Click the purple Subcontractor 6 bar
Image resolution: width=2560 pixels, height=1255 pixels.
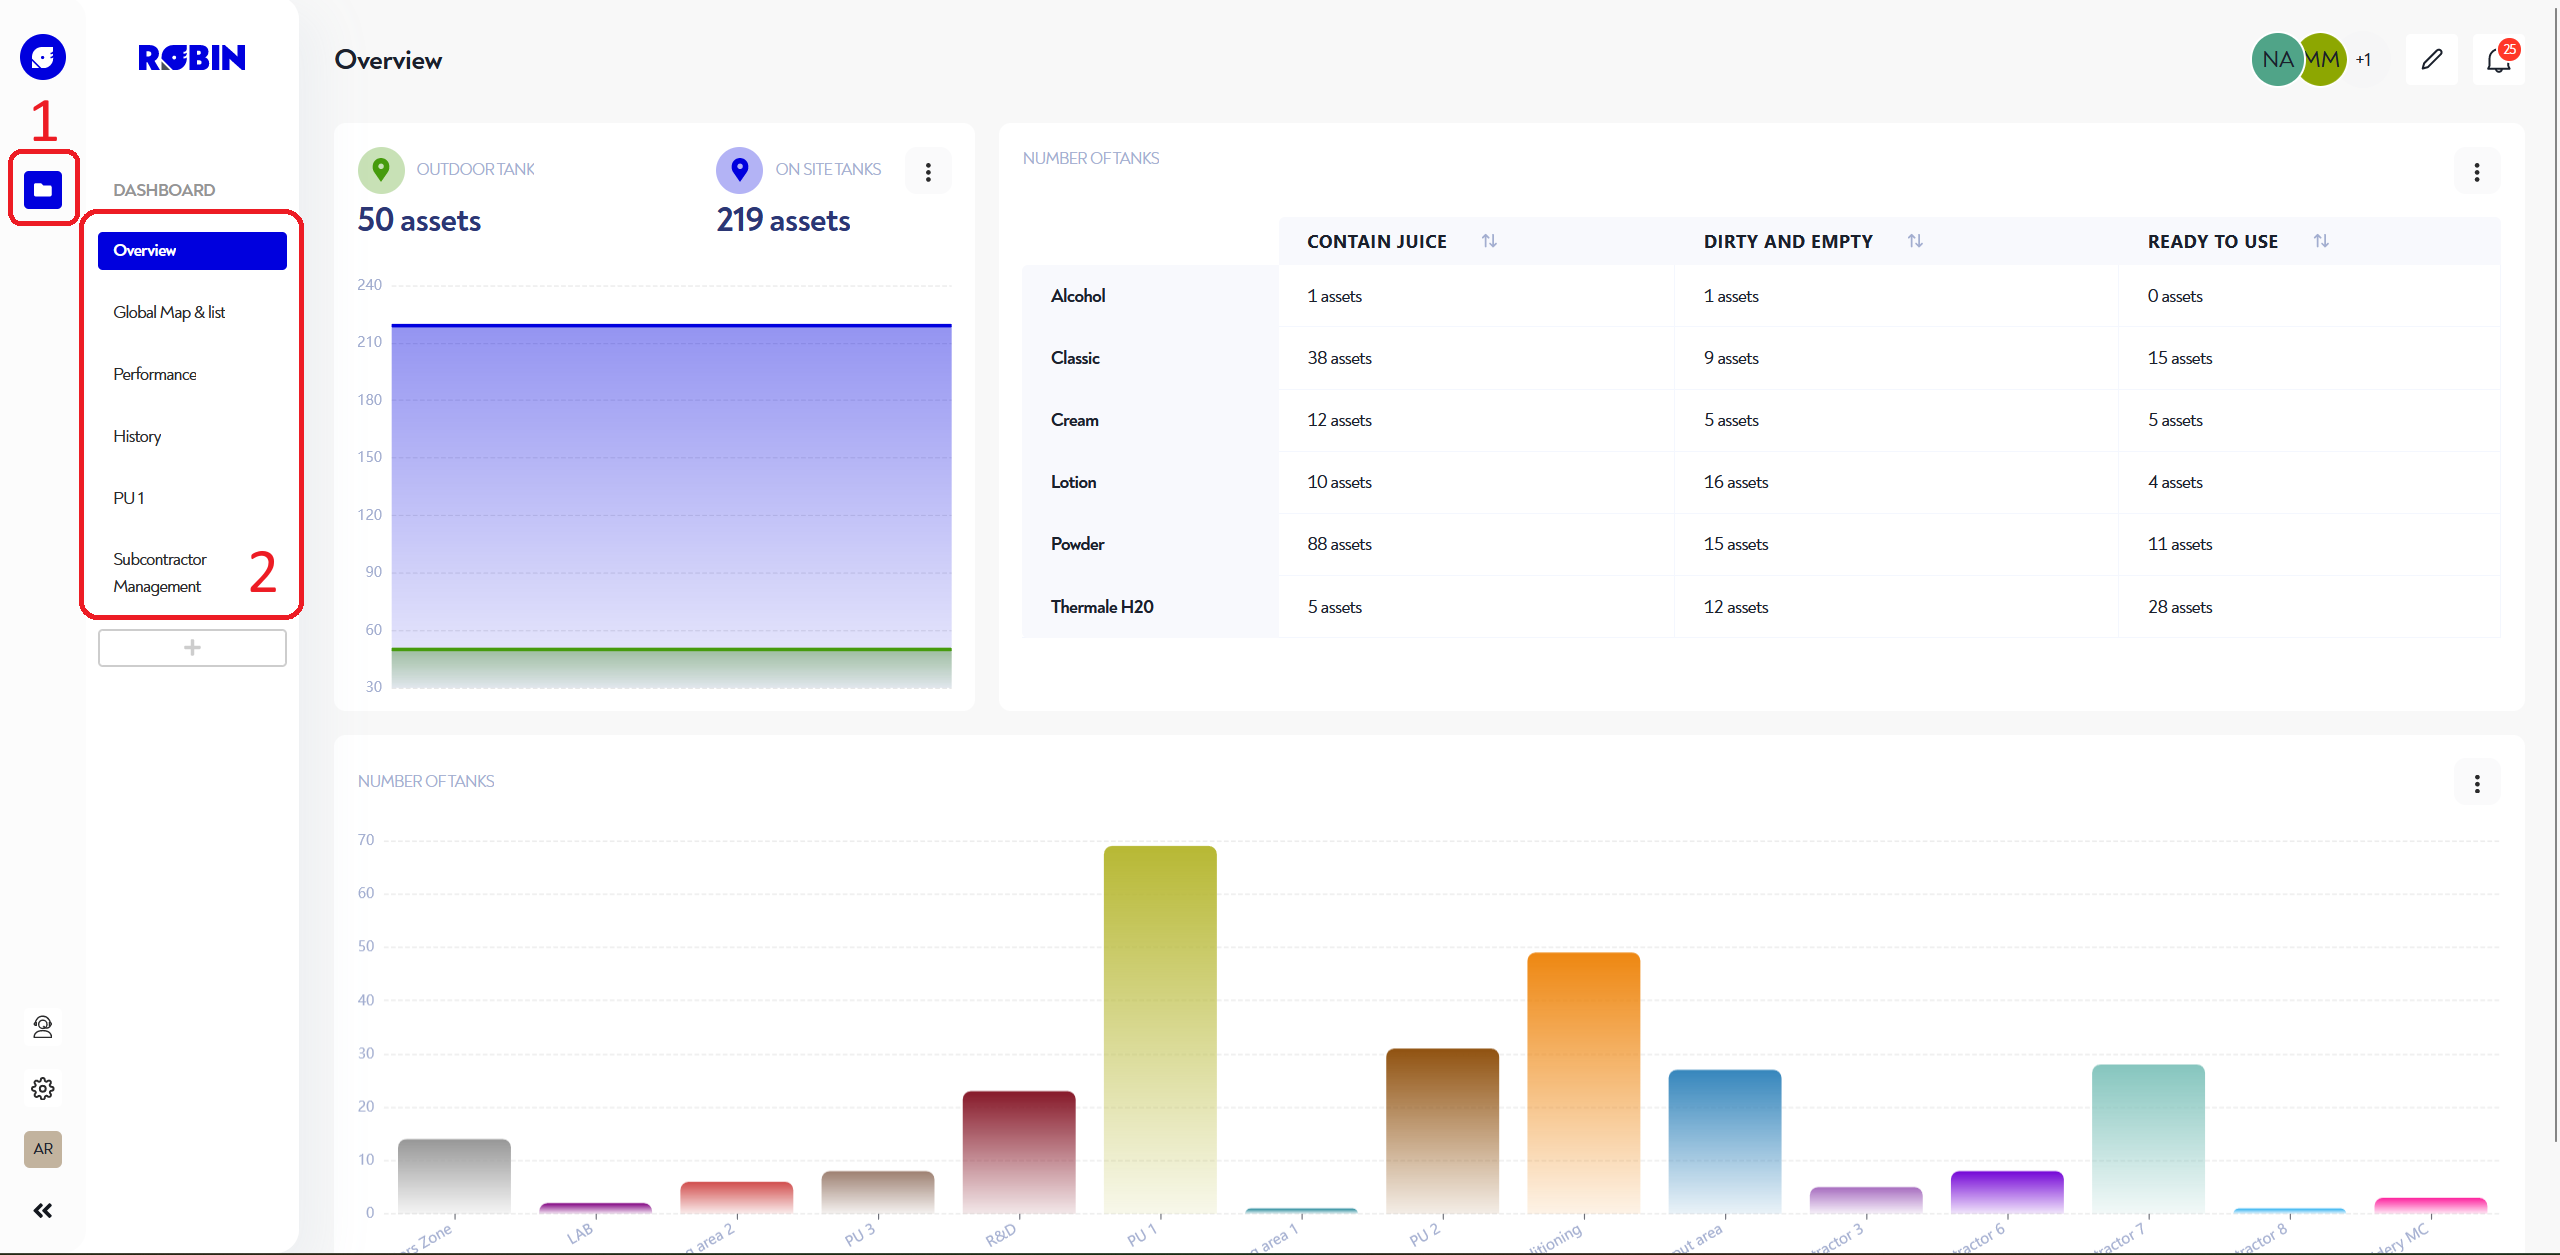pos(2007,1192)
